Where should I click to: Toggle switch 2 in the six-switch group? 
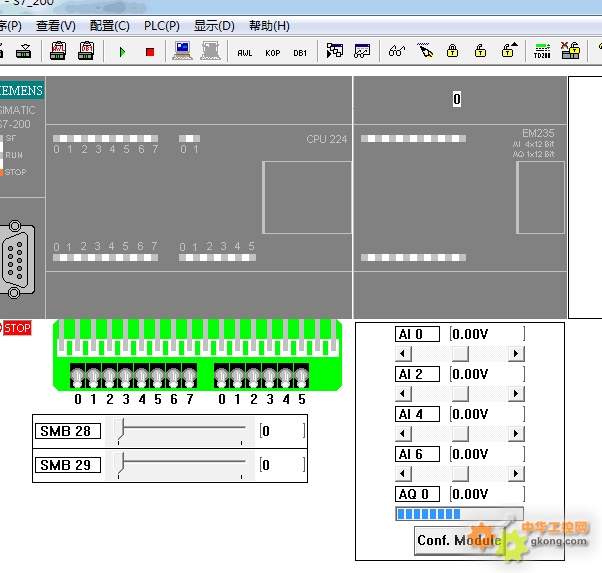coord(253,376)
